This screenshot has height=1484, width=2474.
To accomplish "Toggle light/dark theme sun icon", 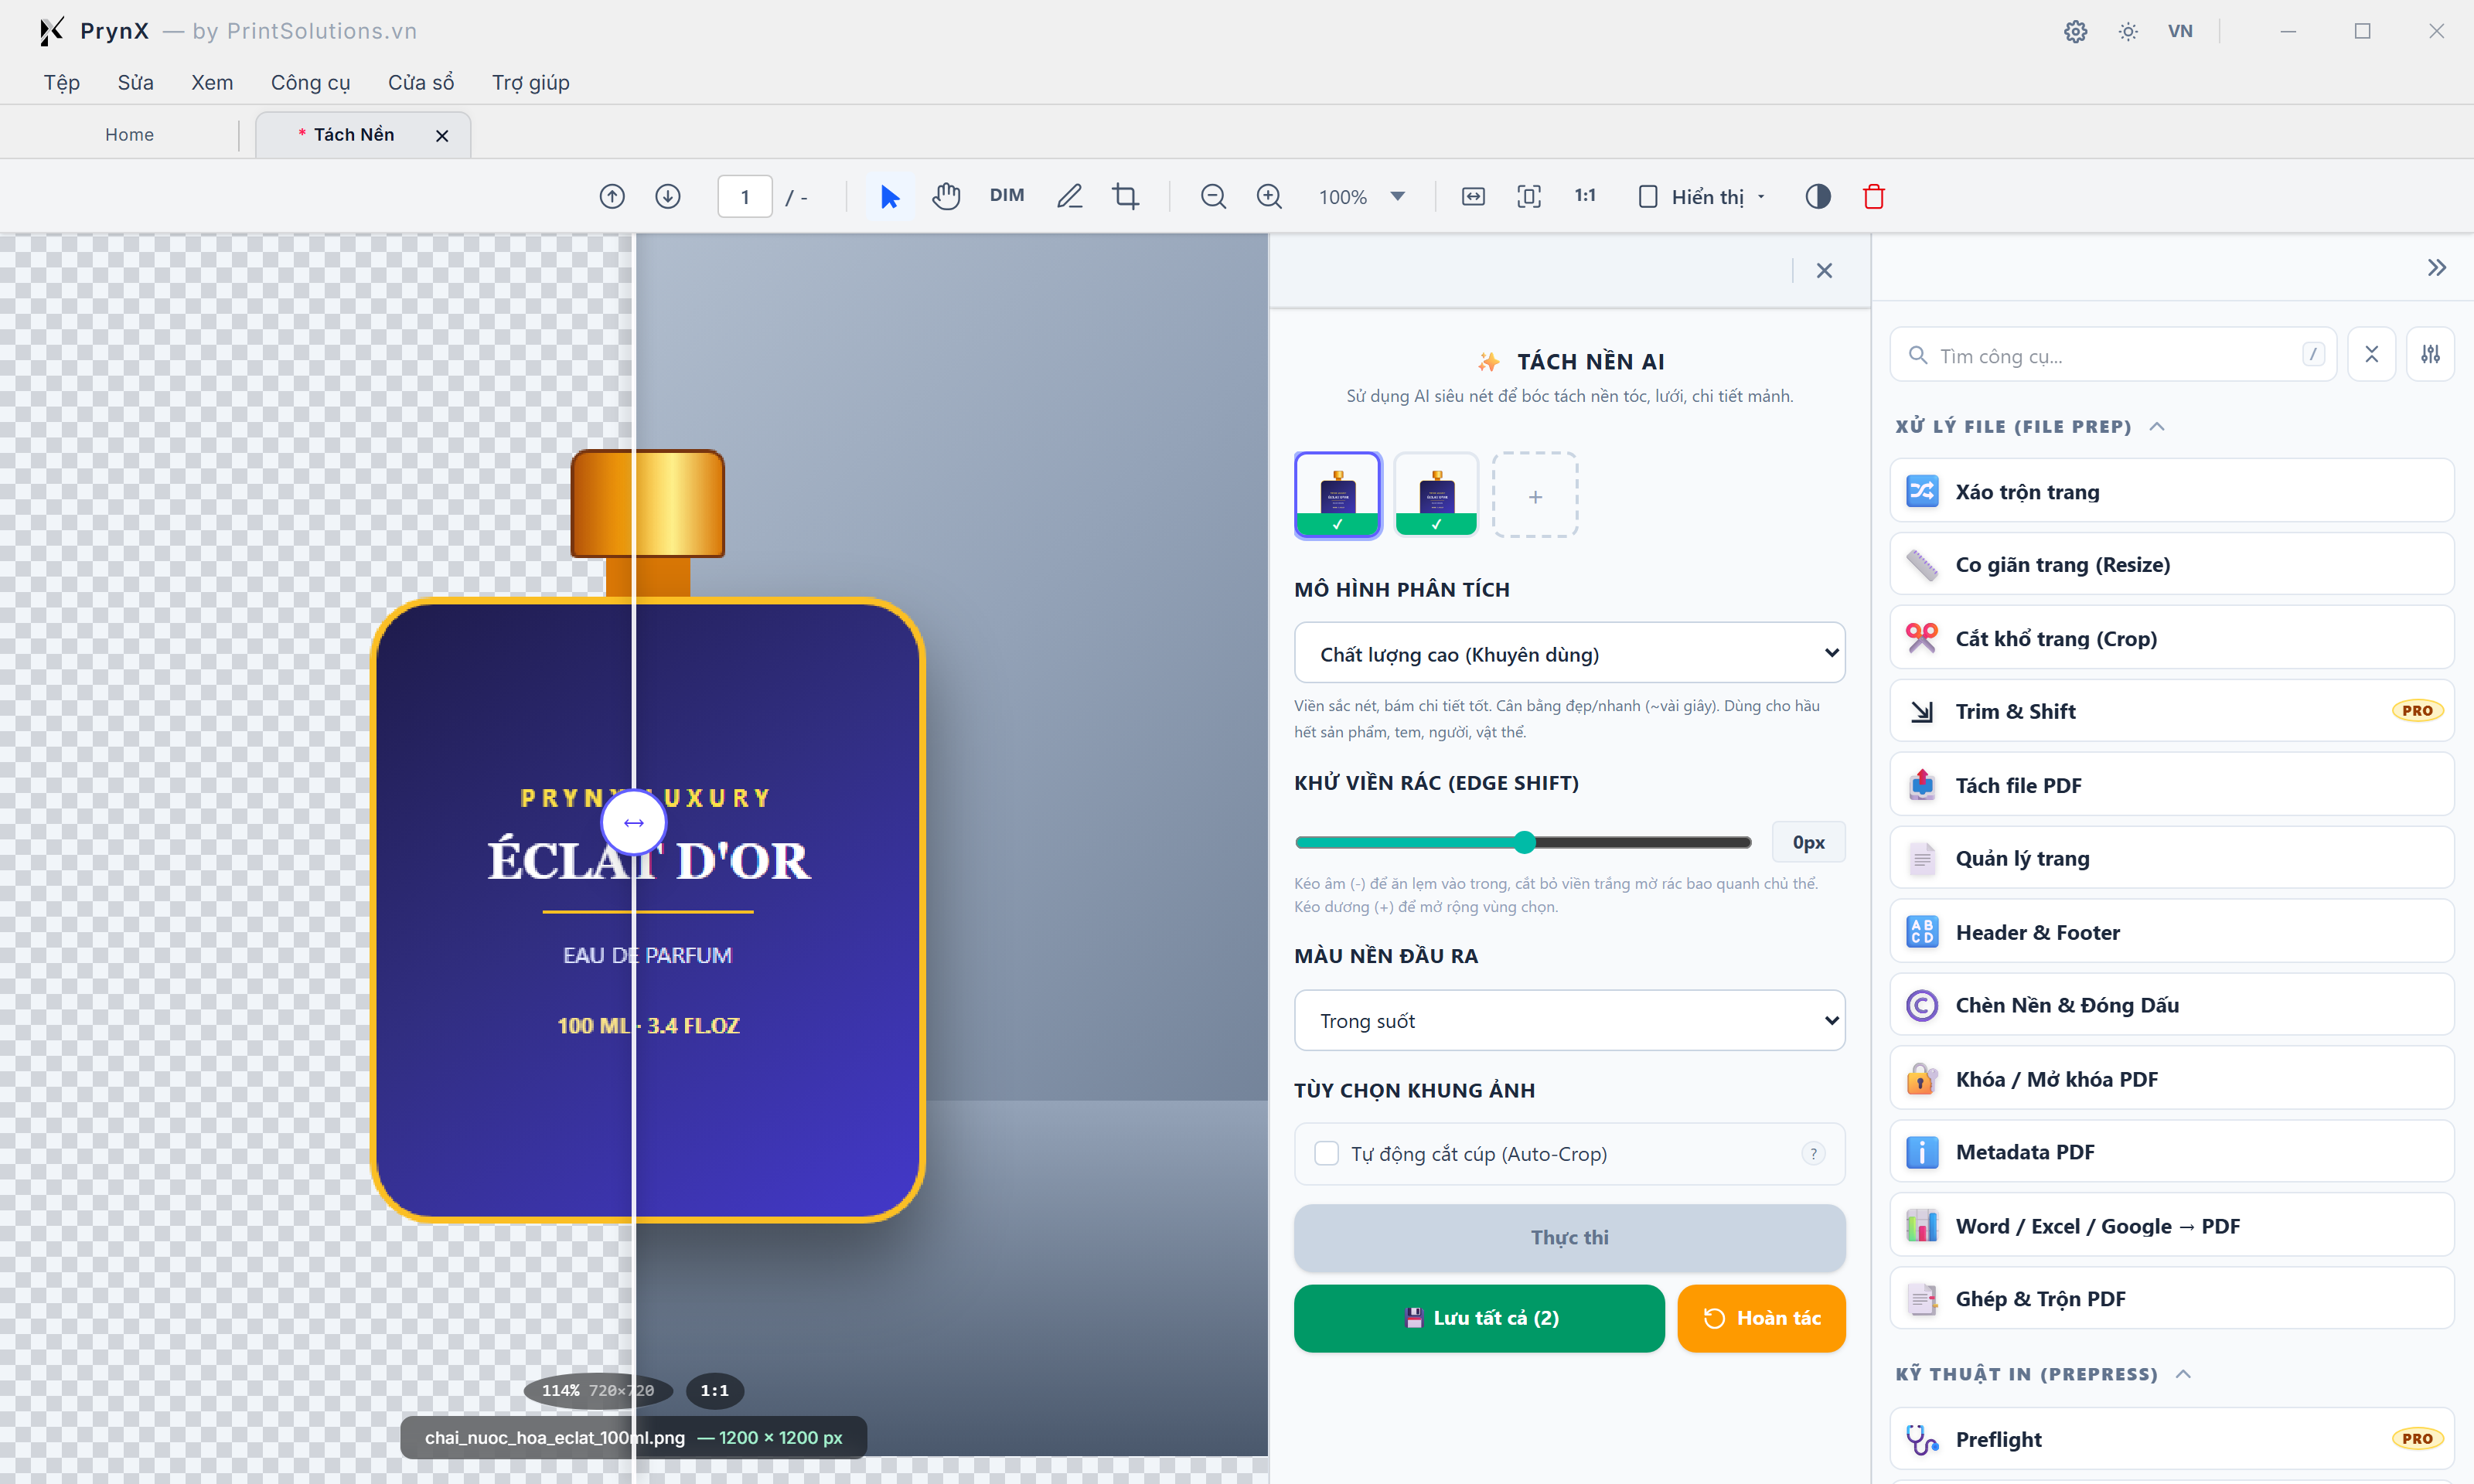I will [x=2128, y=31].
